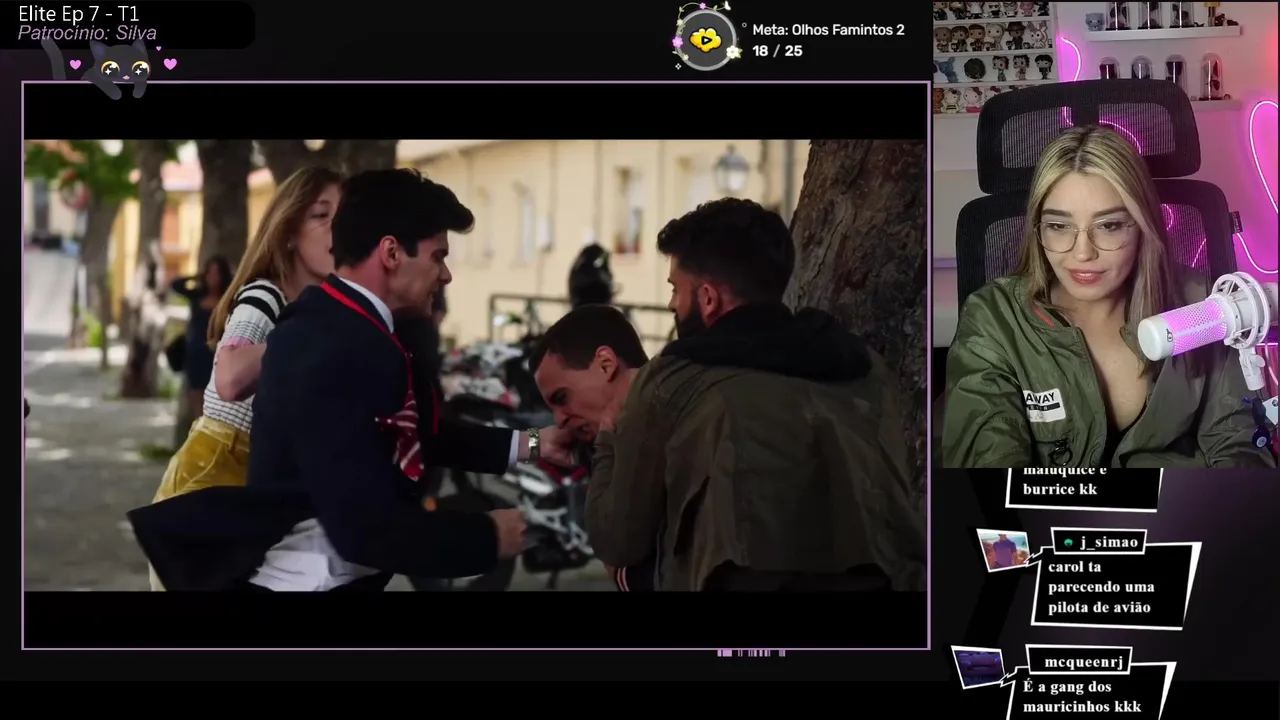Click the chat message 'É a gang dos mauricinhos kkk'
Viewport: 1280px width, 720px height.
point(1082,697)
